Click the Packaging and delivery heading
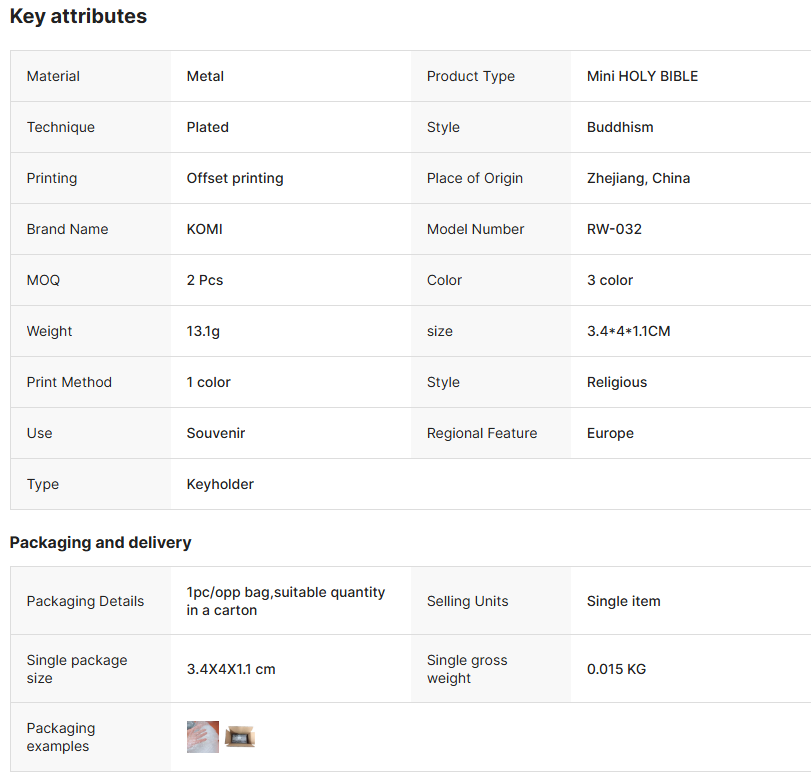 100,542
